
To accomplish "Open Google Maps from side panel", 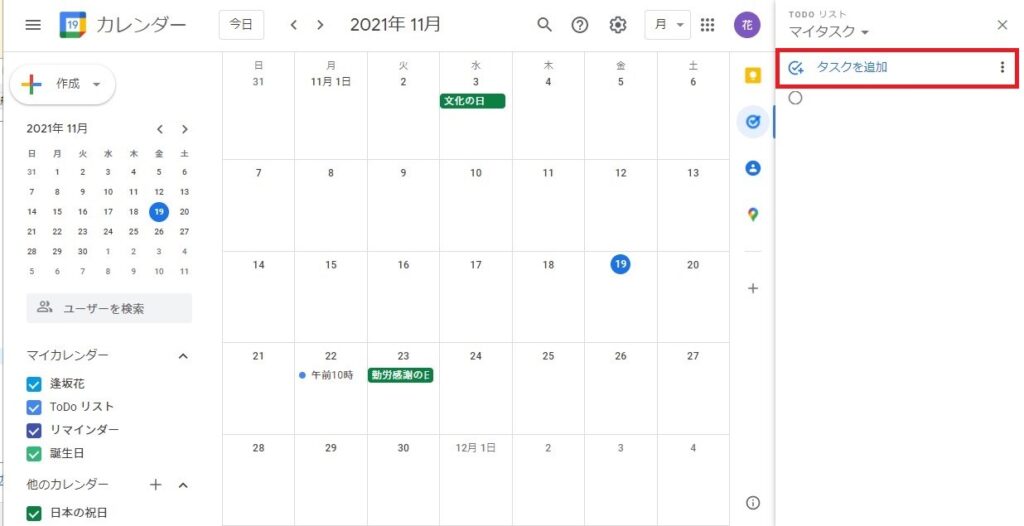I will tap(753, 214).
